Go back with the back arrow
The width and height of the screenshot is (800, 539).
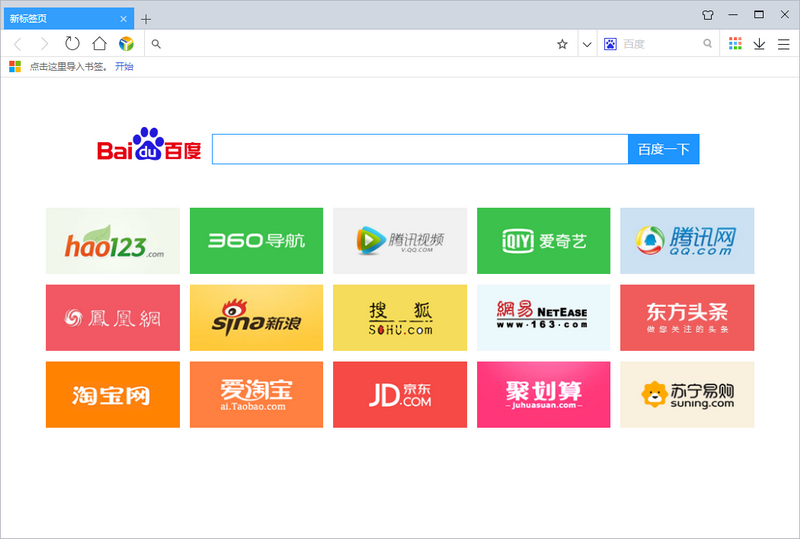coord(18,44)
